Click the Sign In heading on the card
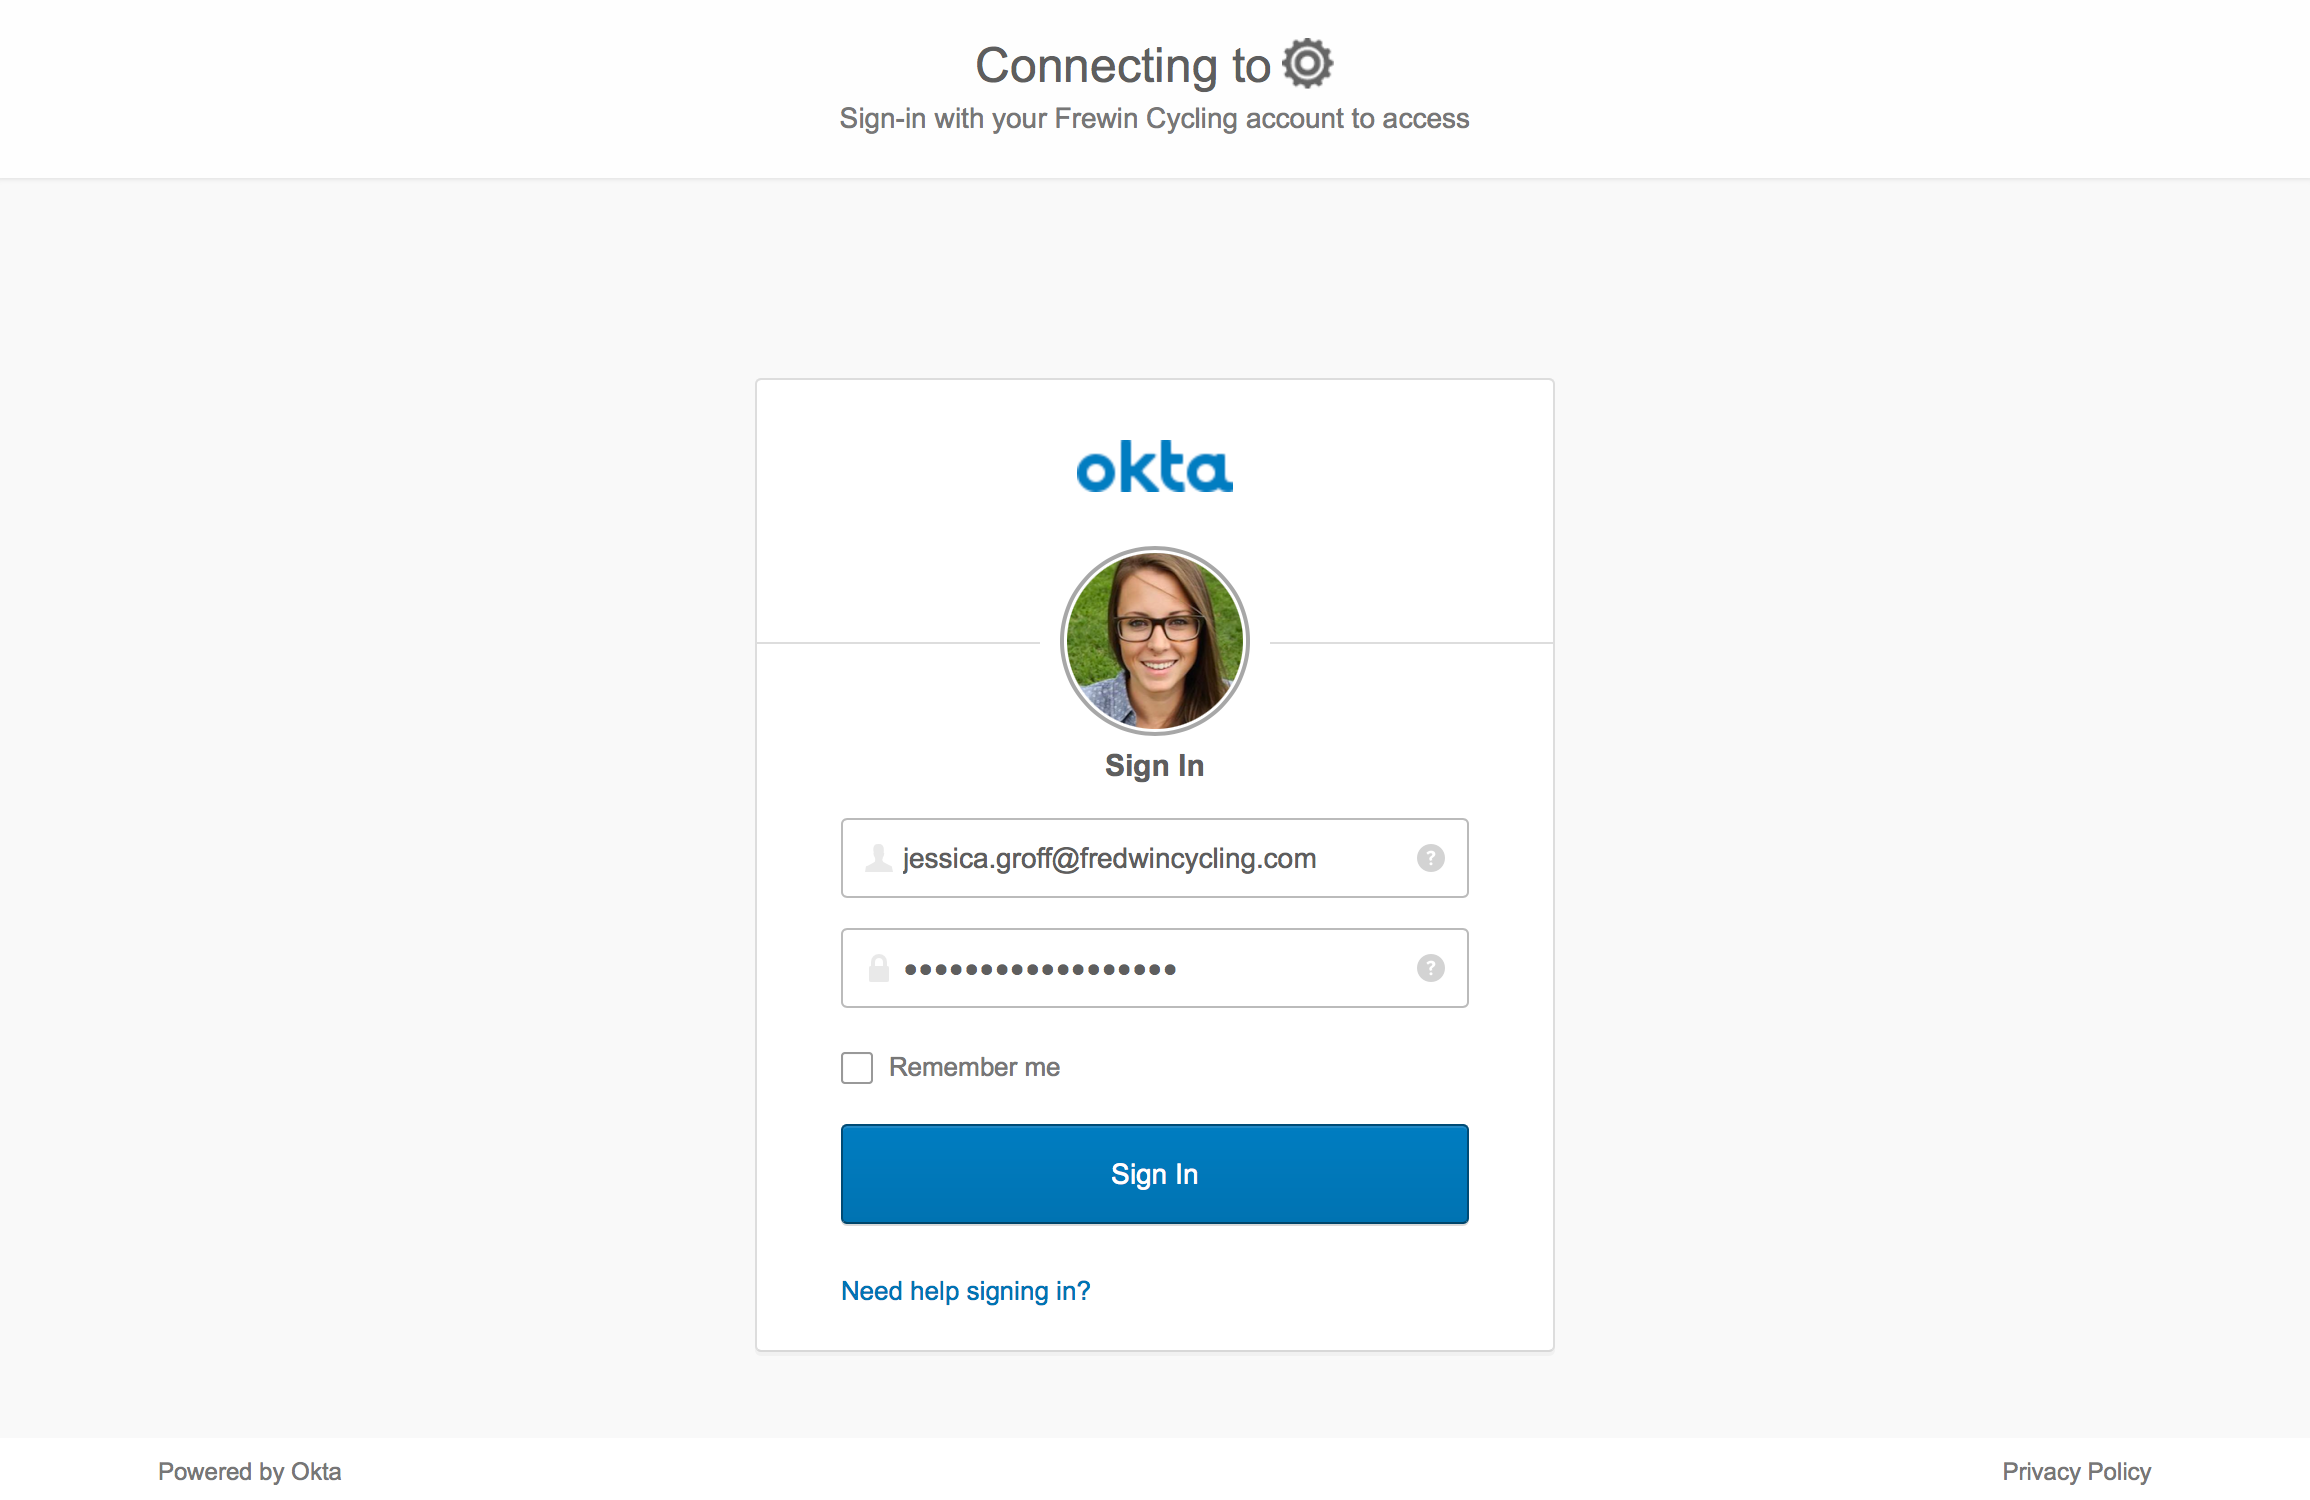 click(x=1153, y=765)
